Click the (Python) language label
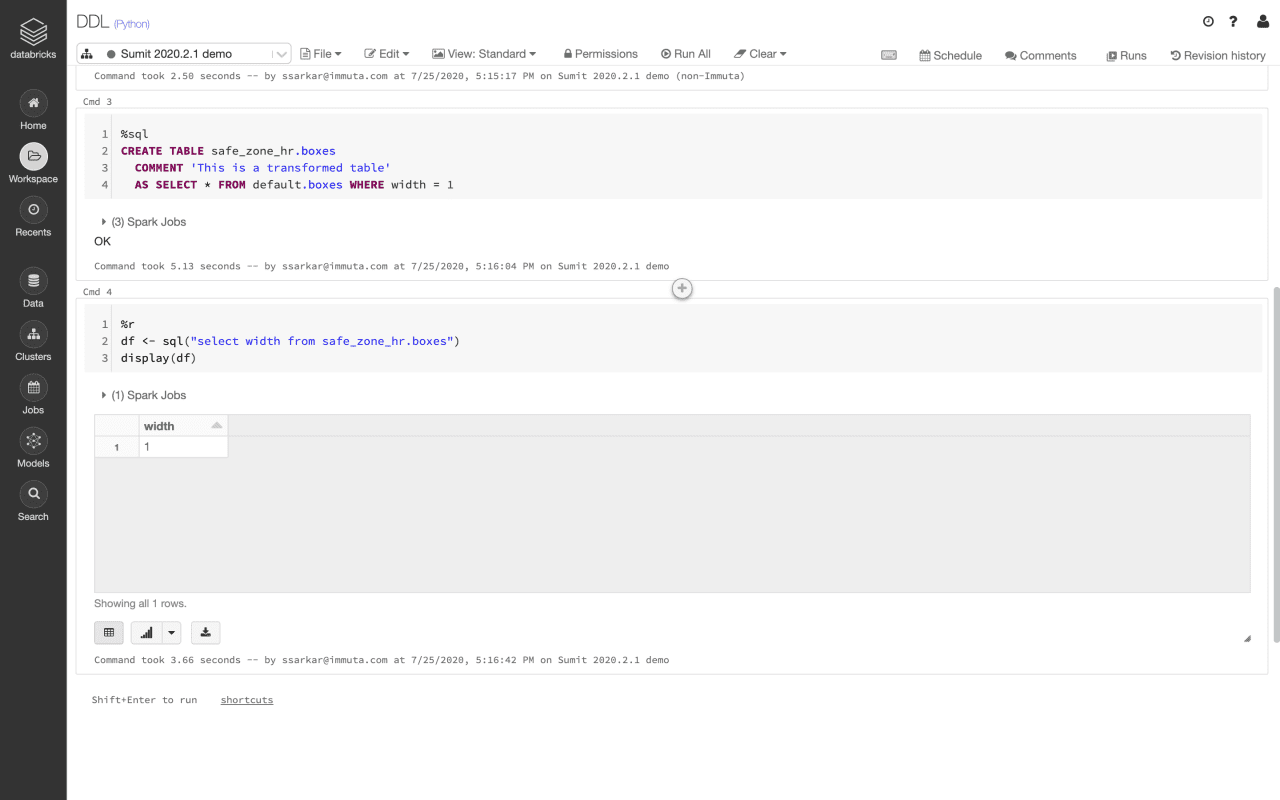This screenshot has width=1280, height=800. [x=132, y=24]
